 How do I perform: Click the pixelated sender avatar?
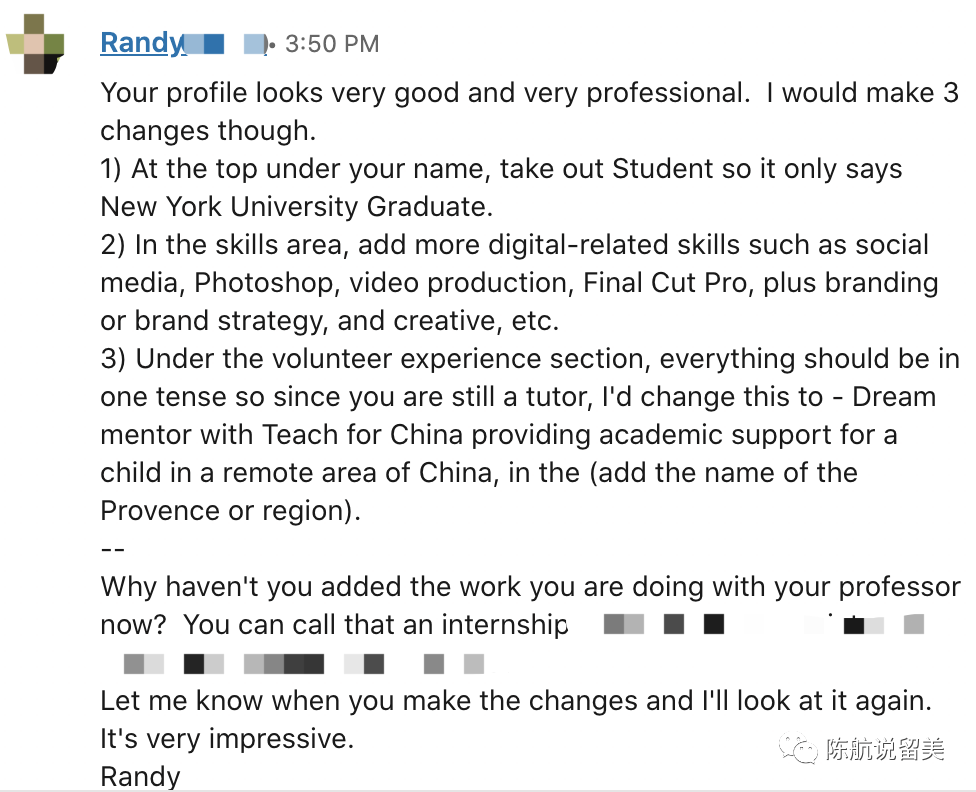click(x=35, y=44)
